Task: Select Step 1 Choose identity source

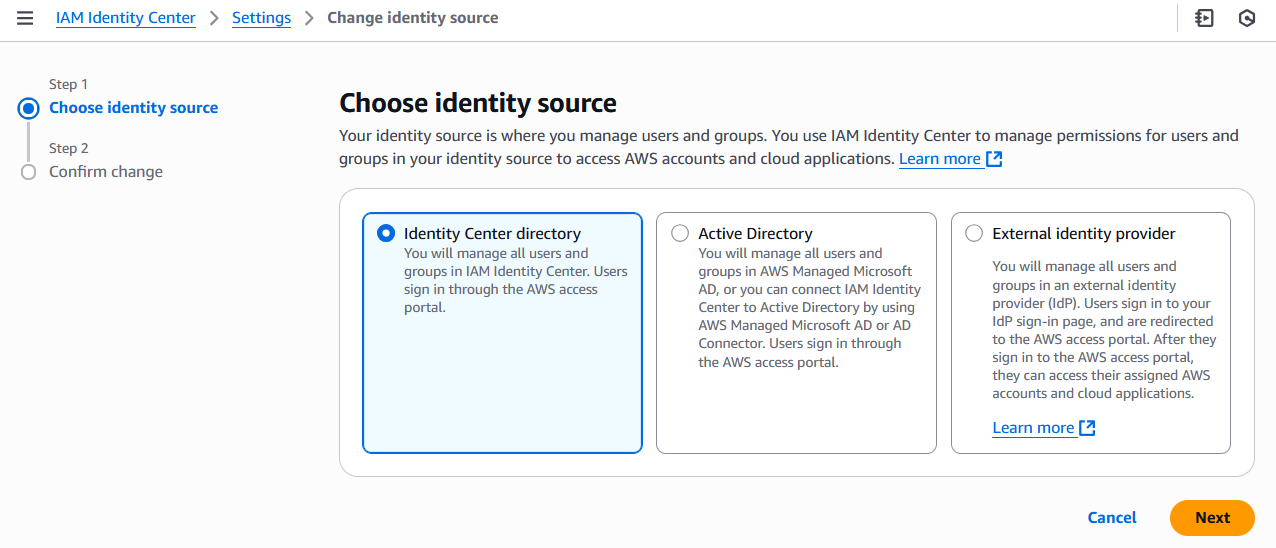Action: (133, 108)
